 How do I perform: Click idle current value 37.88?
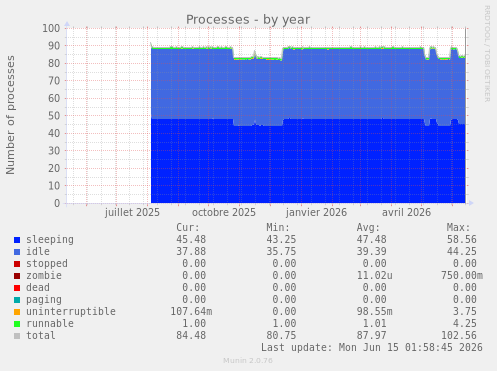click(191, 251)
